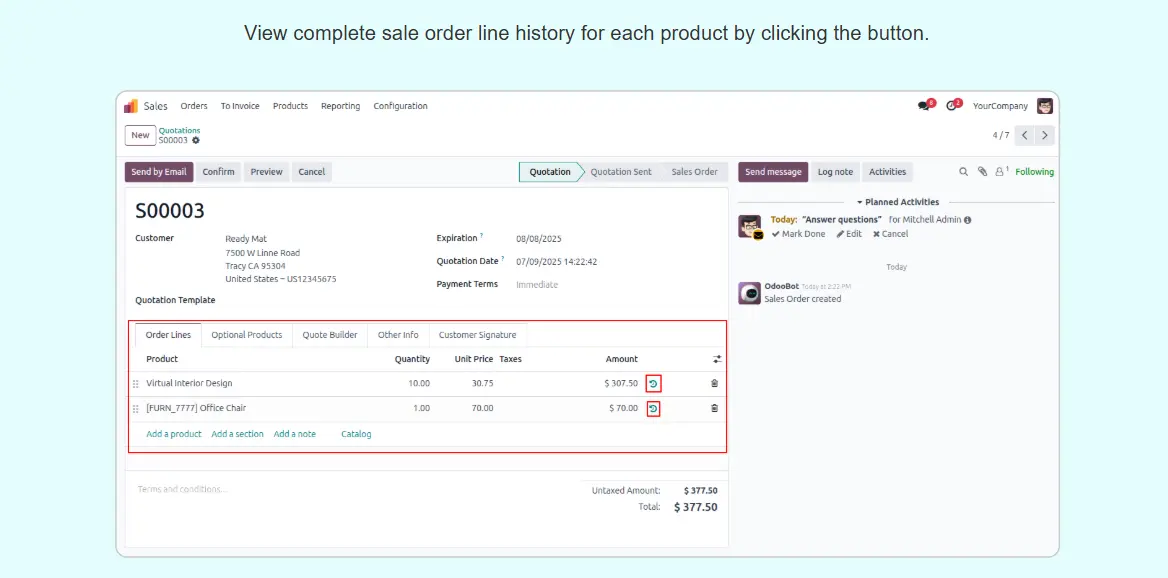Mark Done the Answer questions activity
This screenshot has width=1168, height=578.
[799, 234]
